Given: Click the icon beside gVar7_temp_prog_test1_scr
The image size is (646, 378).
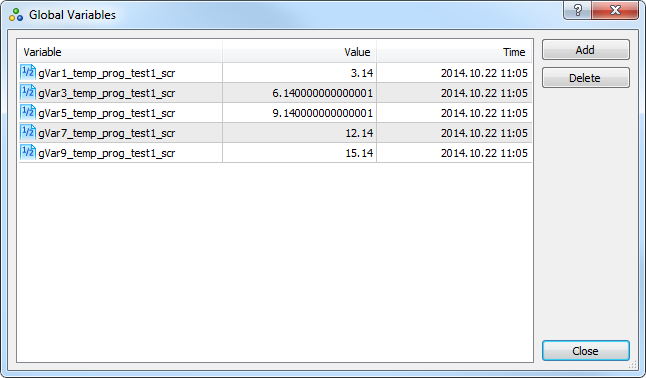Looking at the screenshot, I should 28,132.
